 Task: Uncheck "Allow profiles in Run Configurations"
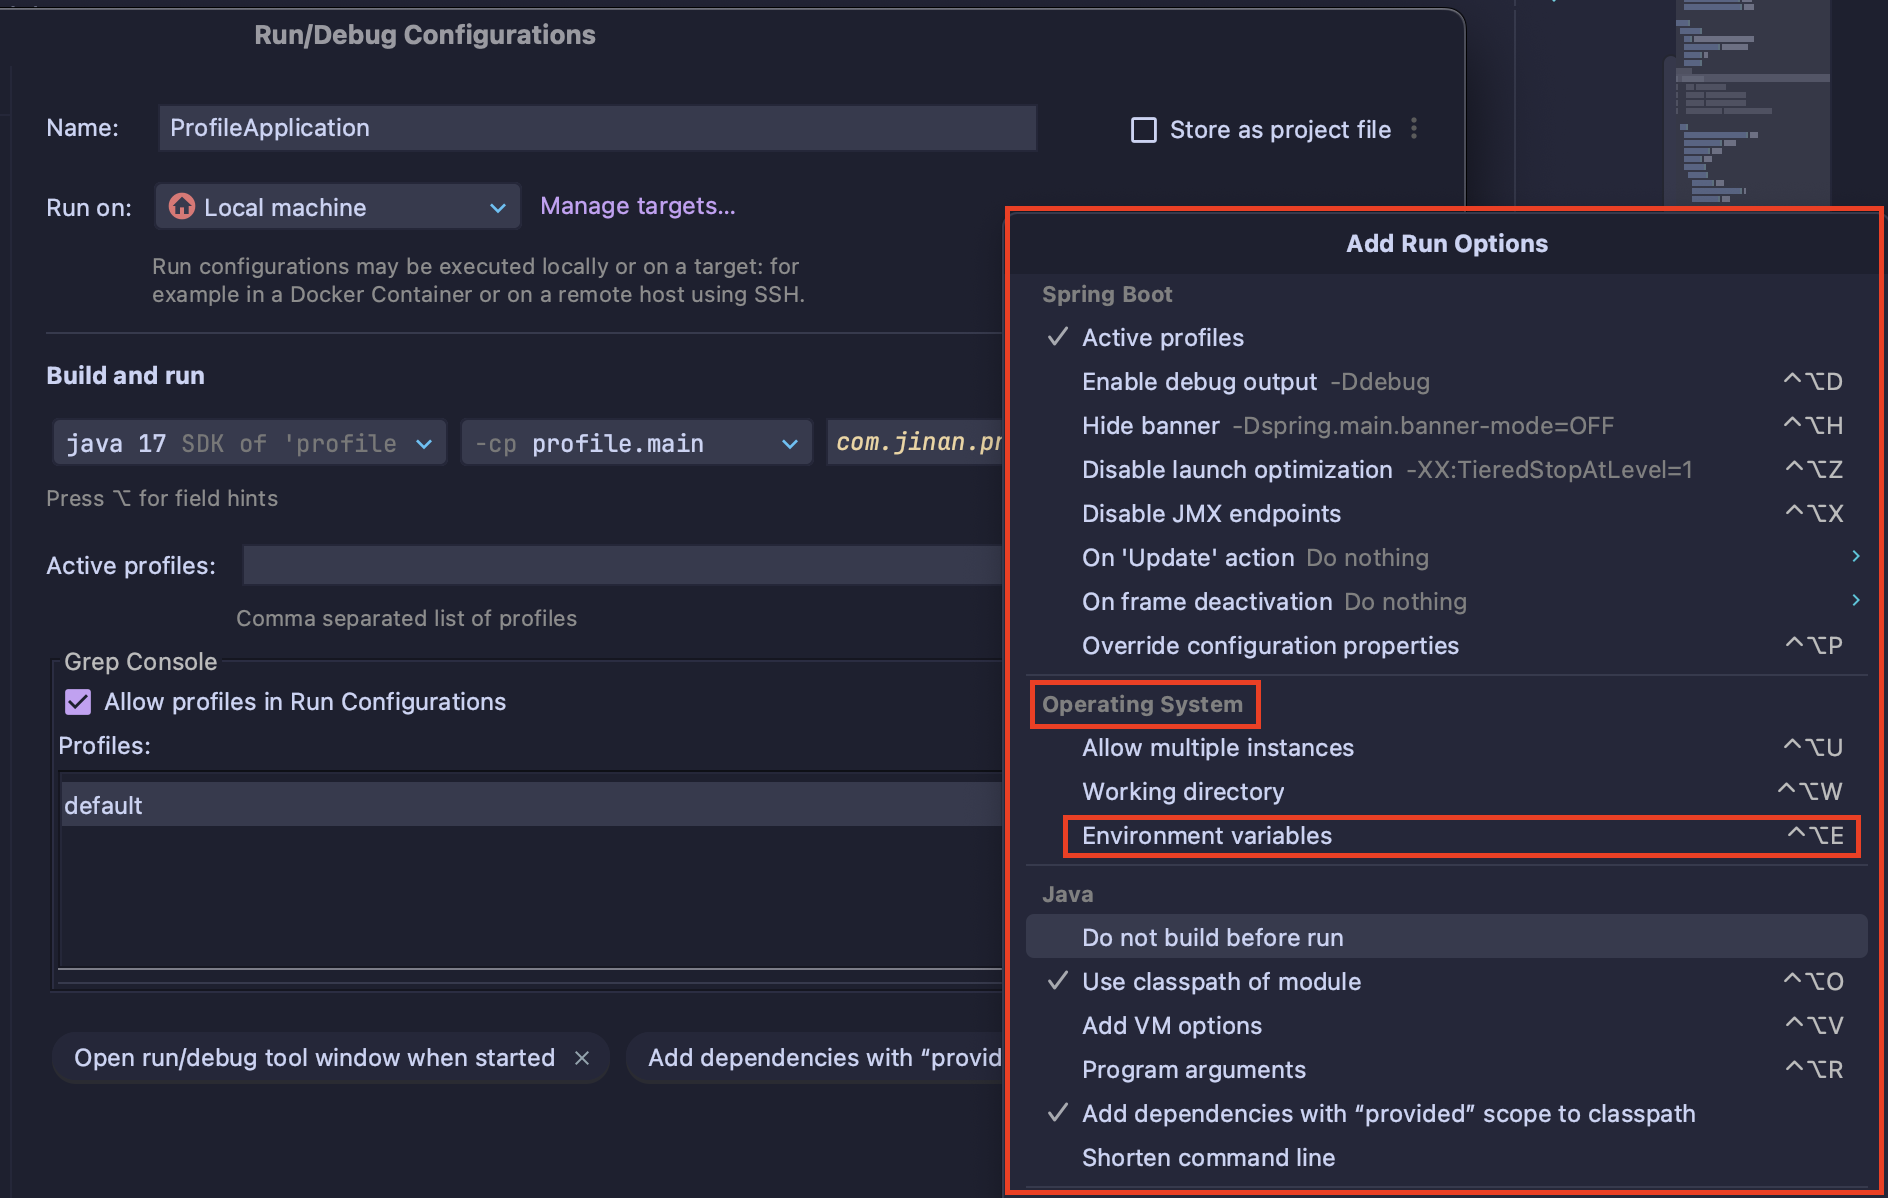tap(78, 701)
